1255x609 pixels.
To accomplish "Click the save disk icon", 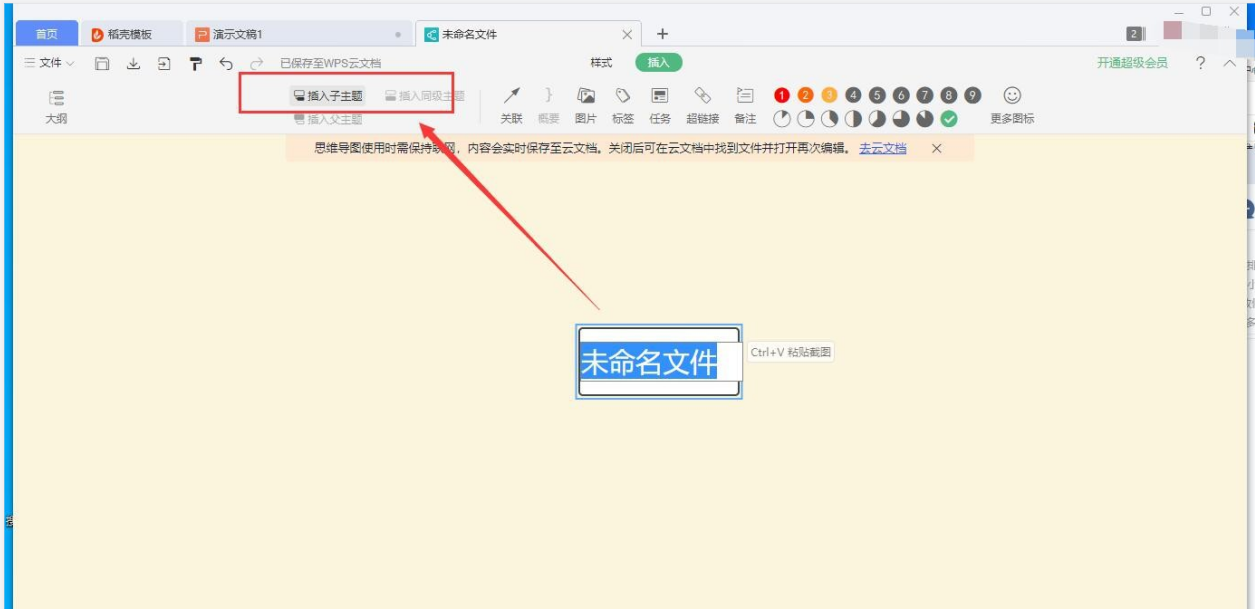I will (x=102, y=63).
